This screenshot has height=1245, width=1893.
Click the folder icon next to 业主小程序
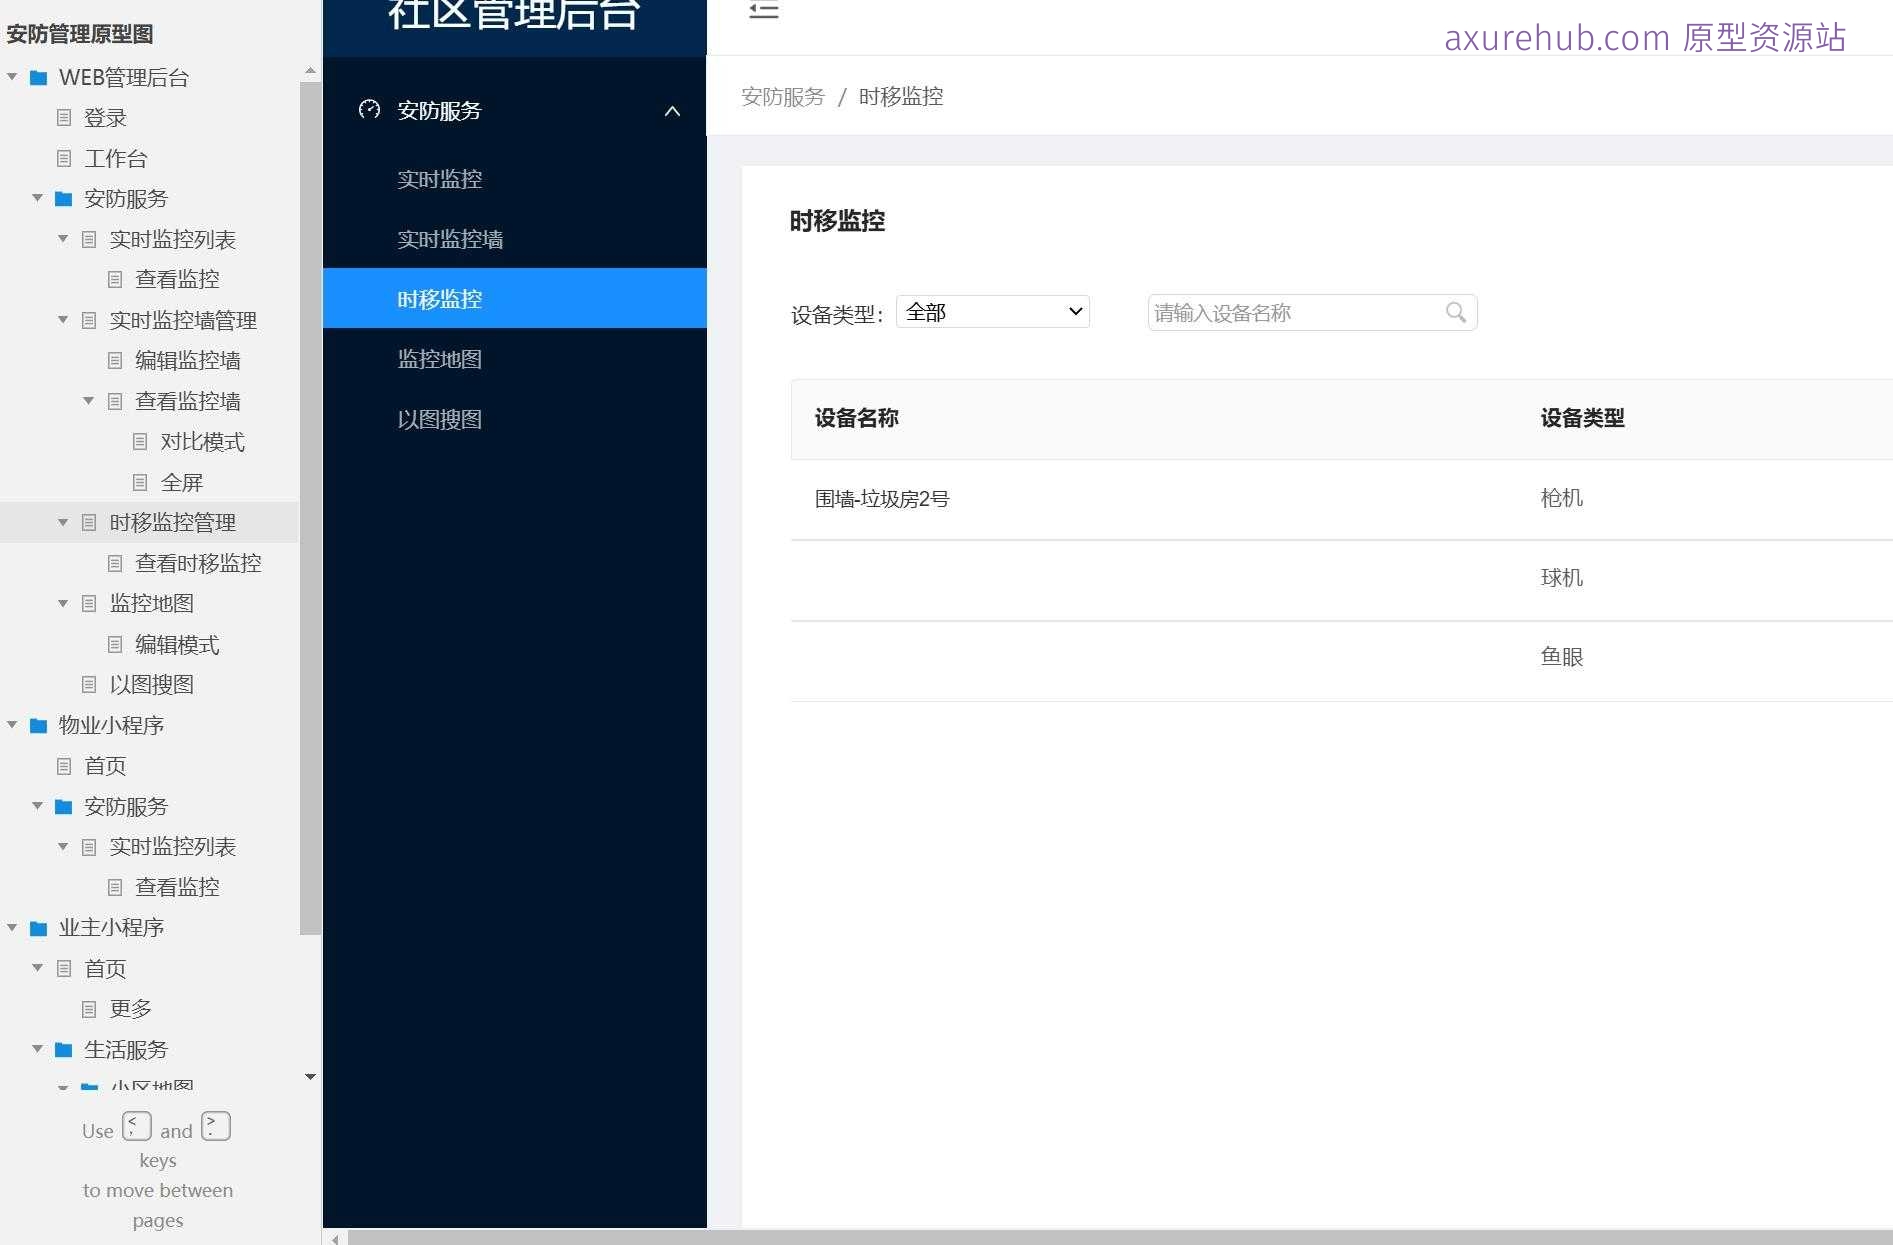tap(38, 927)
